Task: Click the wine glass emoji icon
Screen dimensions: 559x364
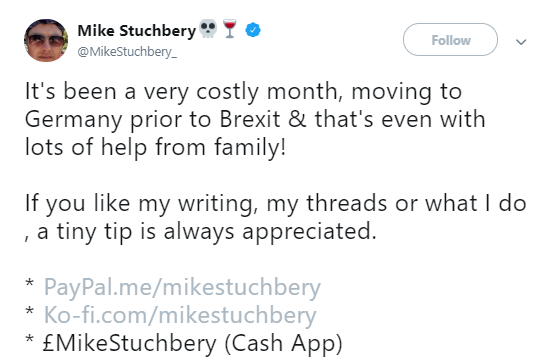Action: coord(230,29)
